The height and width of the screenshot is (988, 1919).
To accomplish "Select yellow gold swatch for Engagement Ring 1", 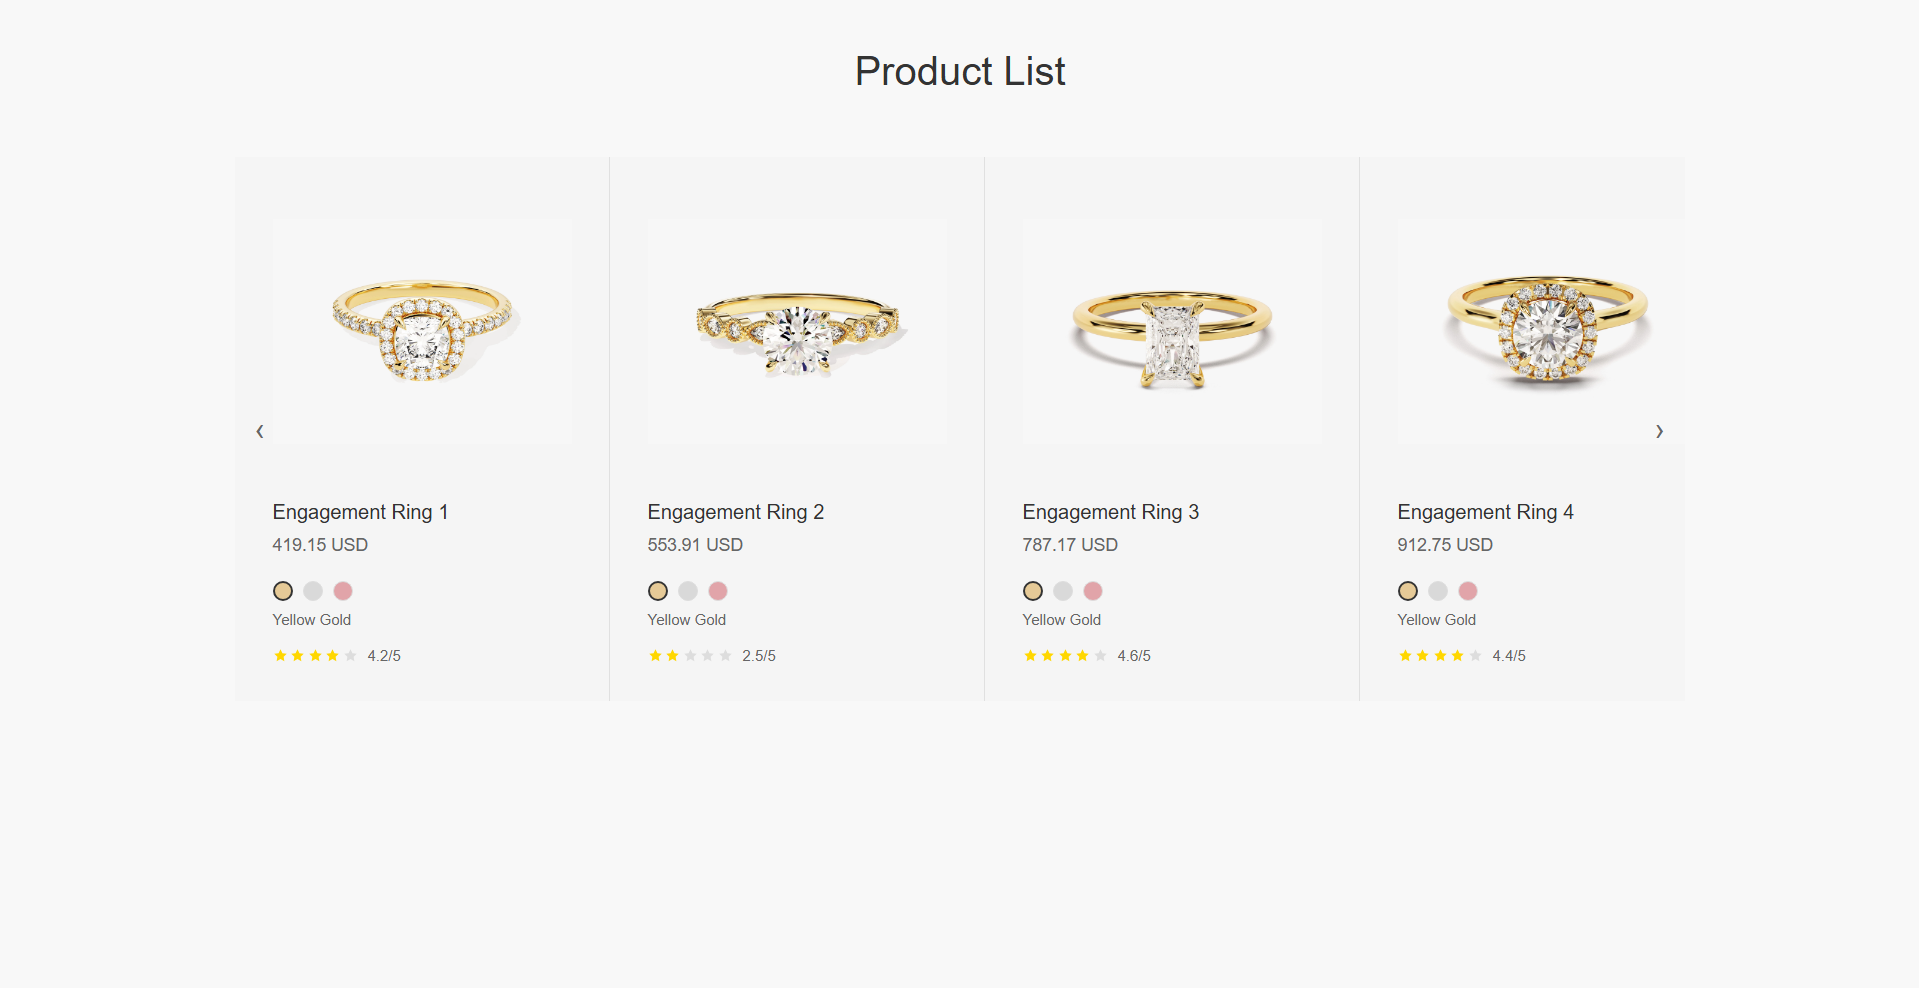I will click(x=283, y=591).
